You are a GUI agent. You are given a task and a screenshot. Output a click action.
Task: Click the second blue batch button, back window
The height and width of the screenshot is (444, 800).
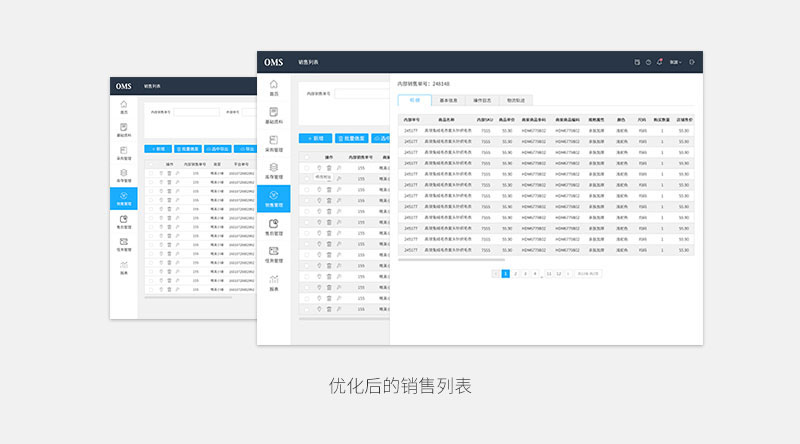(x=188, y=149)
